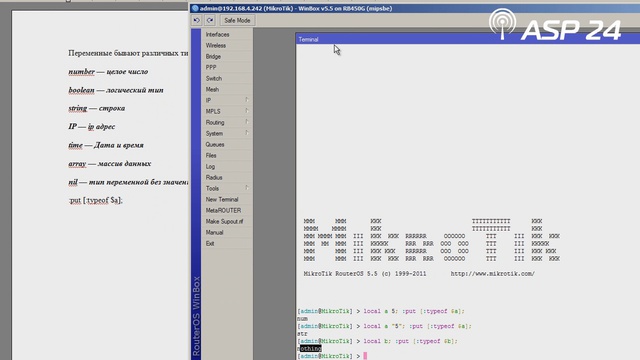Open the Interfaces menu item

coord(227,35)
